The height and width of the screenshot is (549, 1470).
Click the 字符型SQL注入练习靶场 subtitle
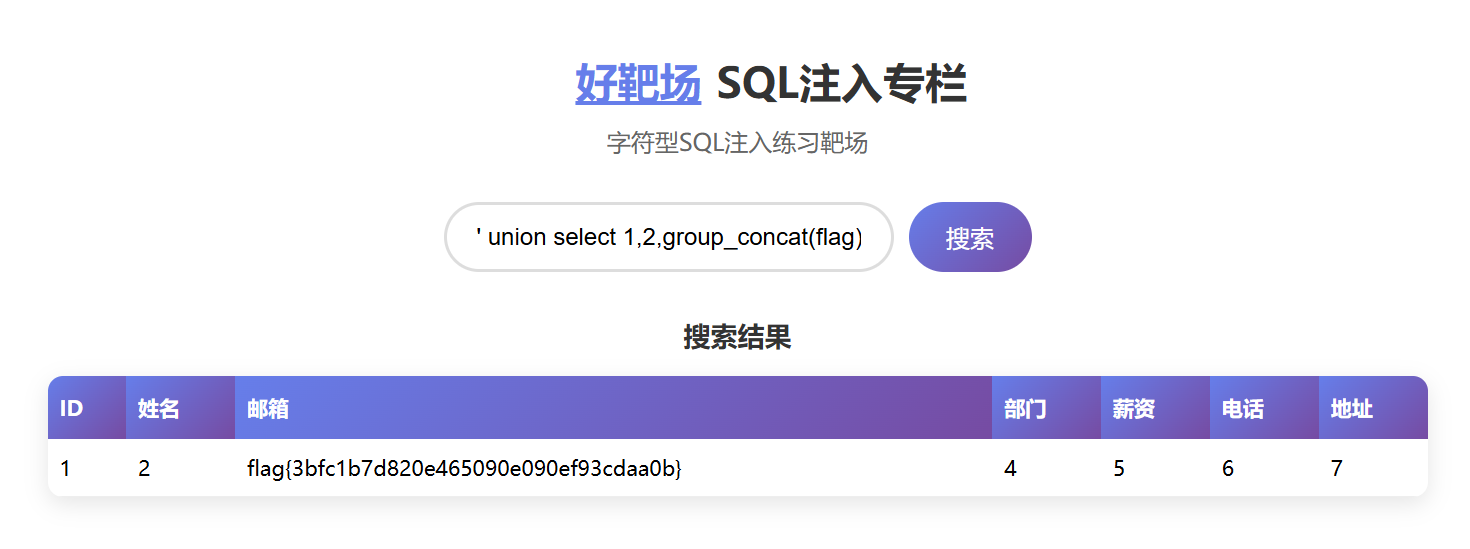coord(737,143)
